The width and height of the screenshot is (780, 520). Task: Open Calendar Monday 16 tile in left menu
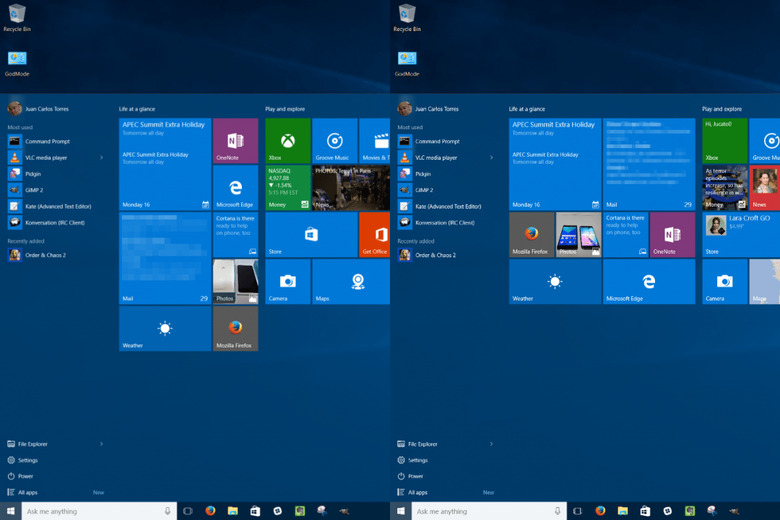point(165,164)
